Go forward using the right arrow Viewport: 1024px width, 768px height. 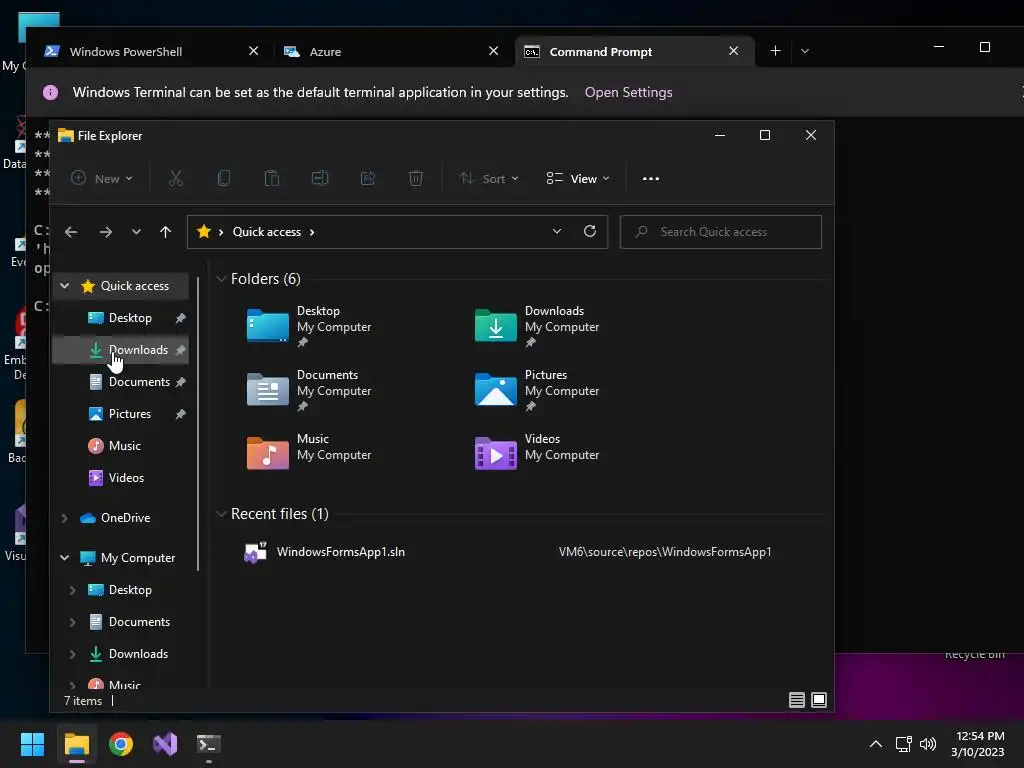coord(106,232)
